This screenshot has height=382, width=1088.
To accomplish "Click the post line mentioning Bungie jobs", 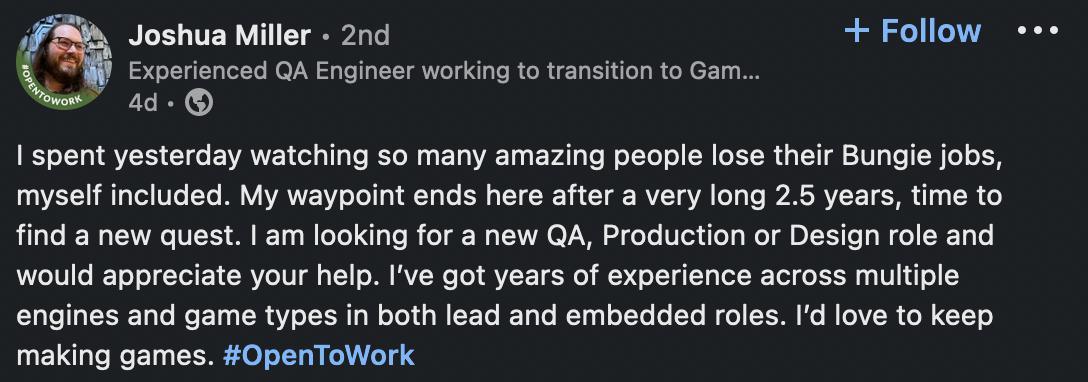I will tap(509, 157).
